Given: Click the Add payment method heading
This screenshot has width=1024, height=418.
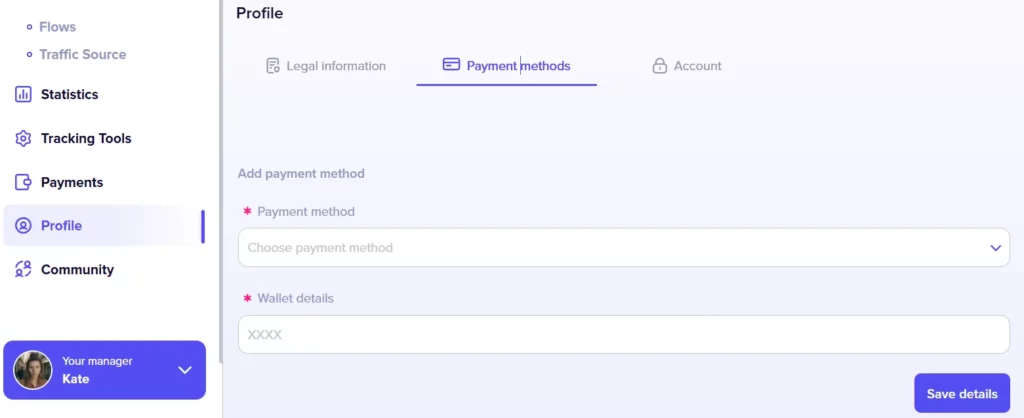Looking at the screenshot, I should point(301,174).
